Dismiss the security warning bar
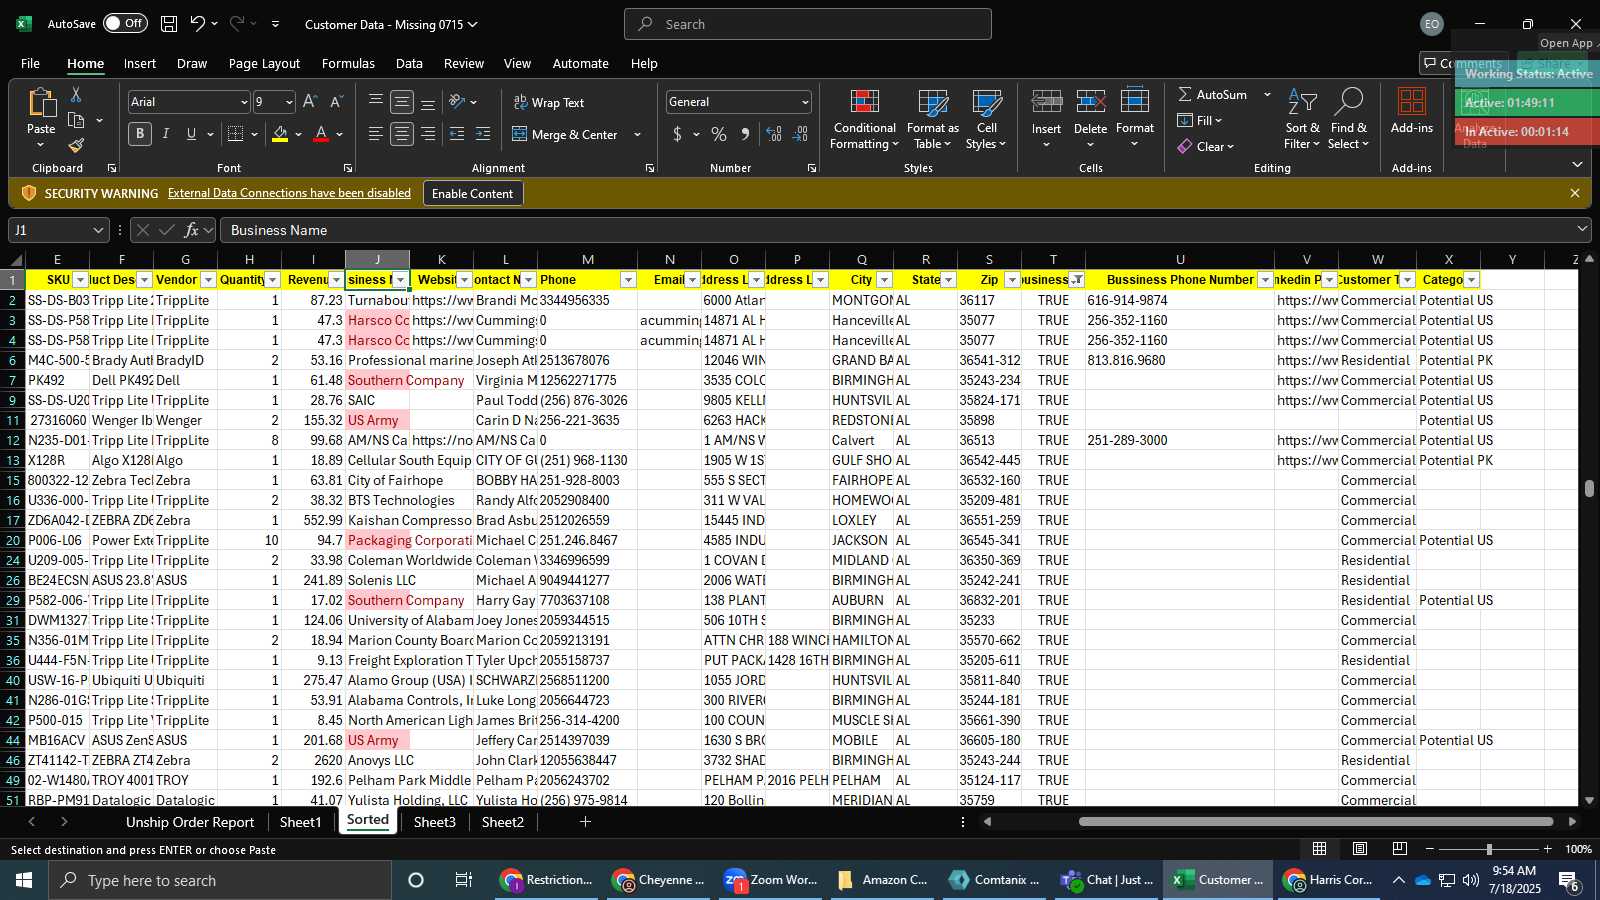The height and width of the screenshot is (900, 1600). click(1575, 193)
